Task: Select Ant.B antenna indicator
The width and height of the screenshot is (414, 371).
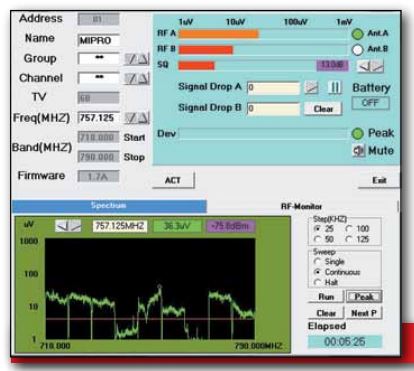Action: click(358, 50)
